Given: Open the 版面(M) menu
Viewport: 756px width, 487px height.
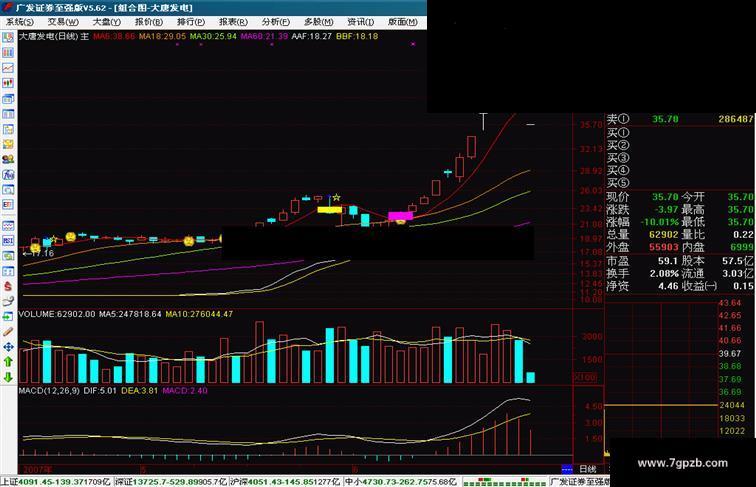Looking at the screenshot, I should click(x=403, y=22).
